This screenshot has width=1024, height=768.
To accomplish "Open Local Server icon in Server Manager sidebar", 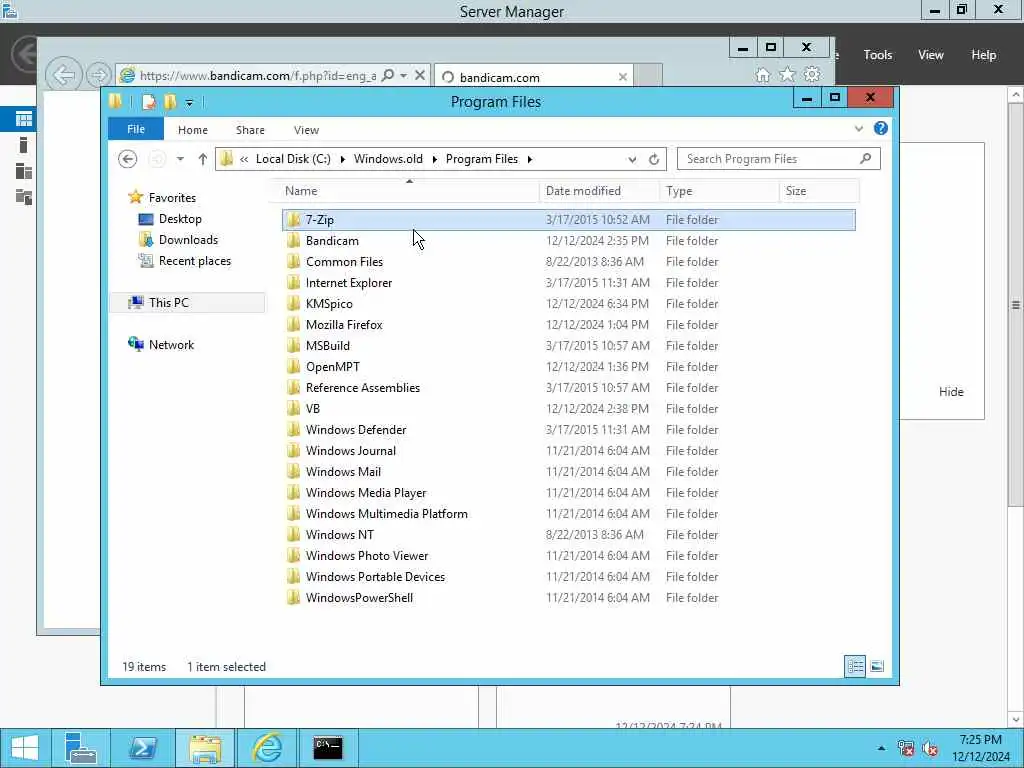I will (x=24, y=145).
